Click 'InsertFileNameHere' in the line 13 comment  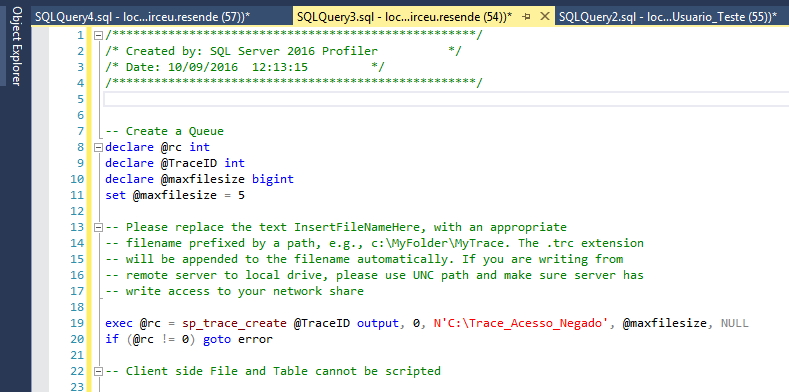tap(357, 227)
